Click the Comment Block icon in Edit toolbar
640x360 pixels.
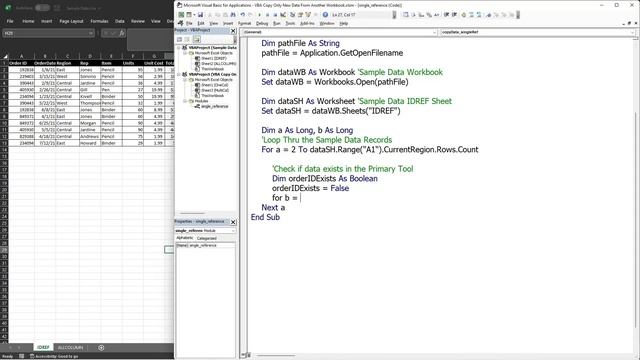click(x=471, y=15)
